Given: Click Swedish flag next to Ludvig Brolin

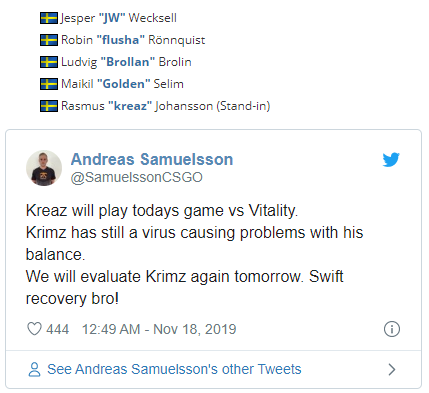Looking at the screenshot, I should (x=49, y=62).
